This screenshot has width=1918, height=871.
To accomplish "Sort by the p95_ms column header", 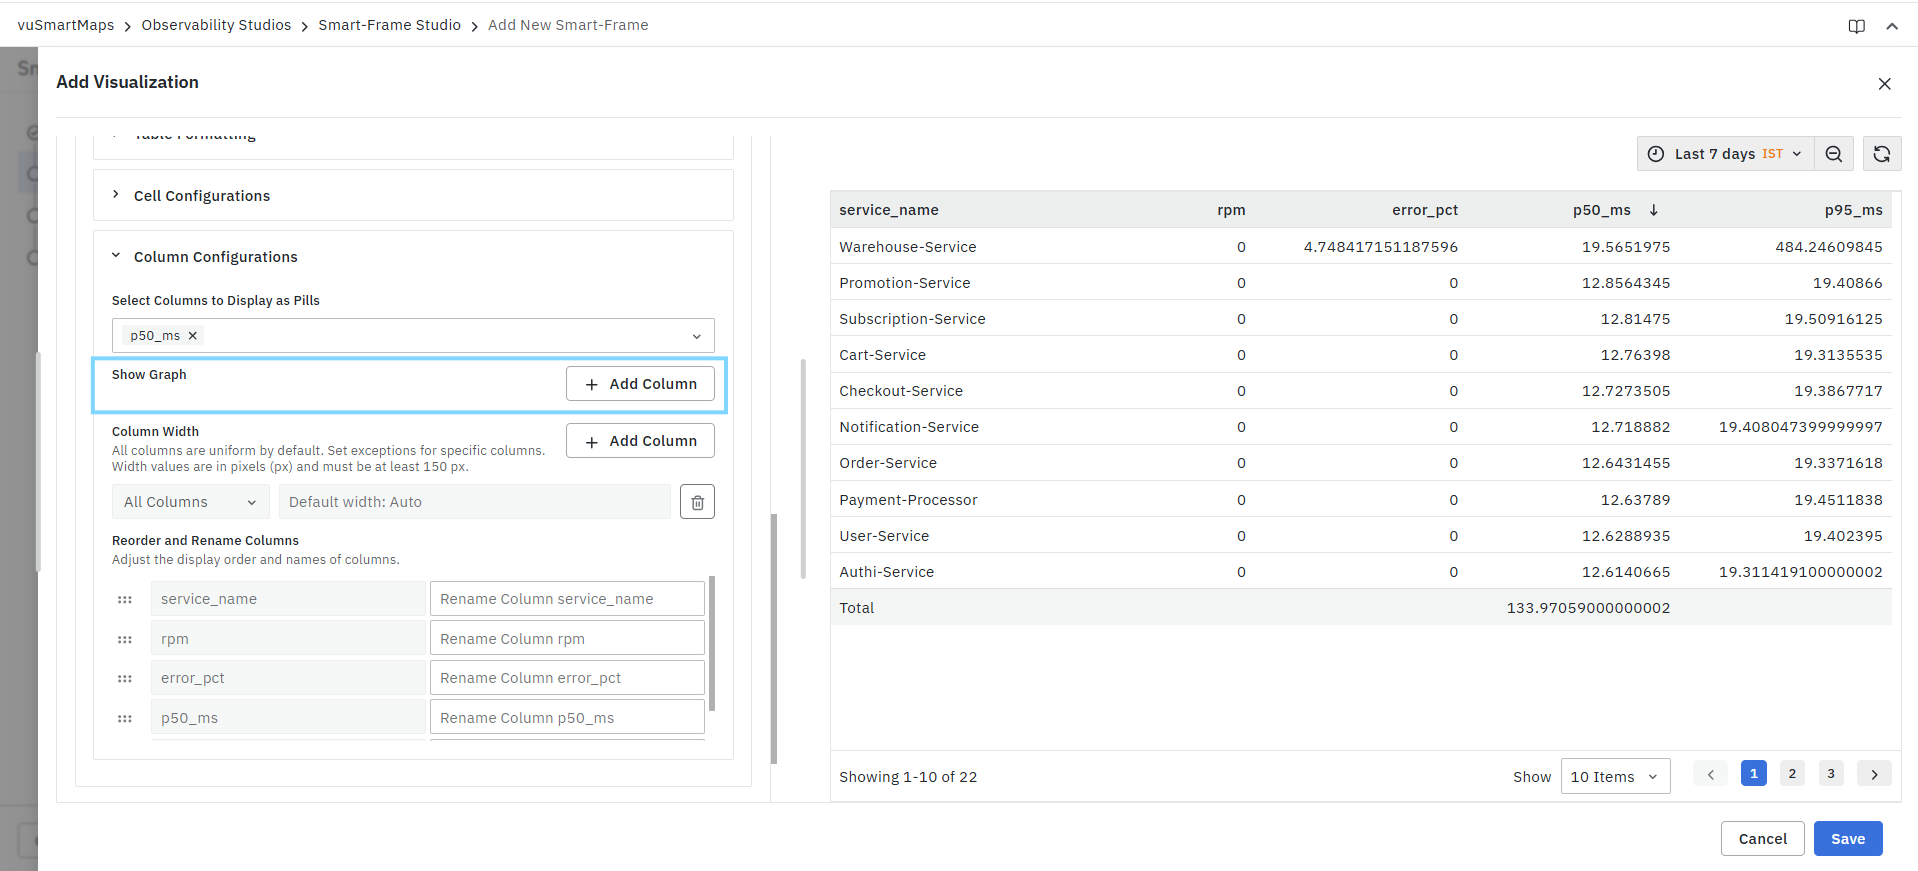I will [x=1853, y=210].
